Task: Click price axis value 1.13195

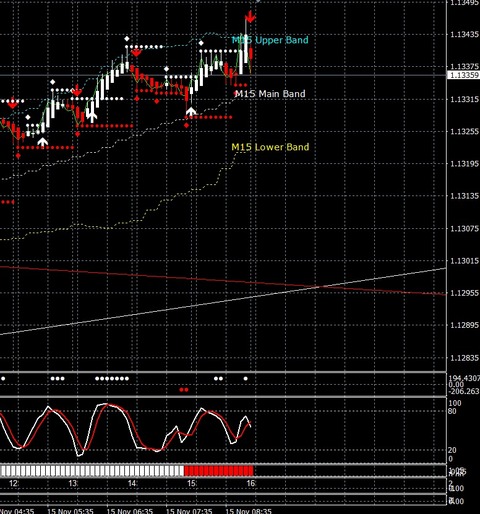Action: [464, 164]
